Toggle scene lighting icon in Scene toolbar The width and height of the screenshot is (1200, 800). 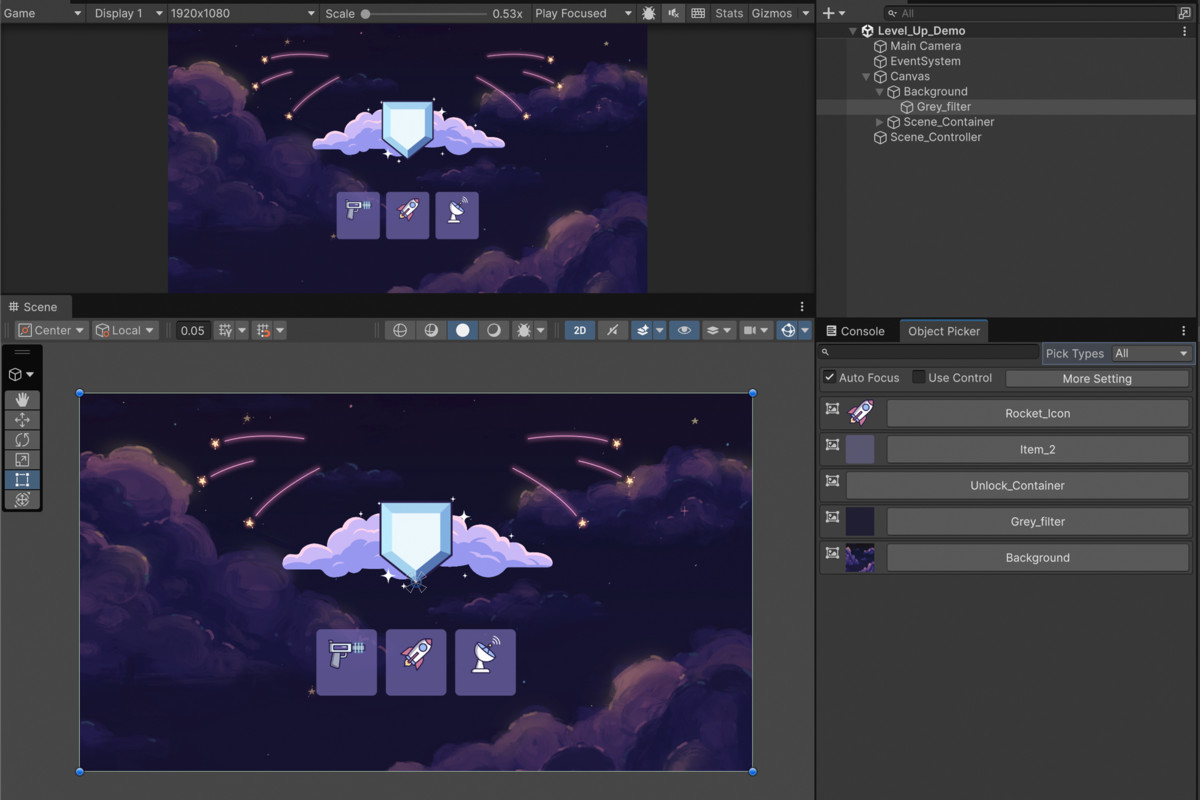612,330
